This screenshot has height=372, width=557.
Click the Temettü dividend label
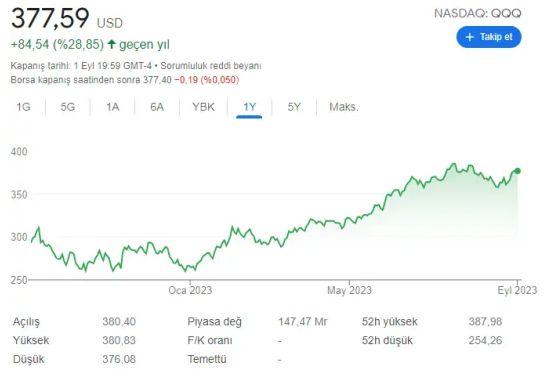tap(207, 359)
